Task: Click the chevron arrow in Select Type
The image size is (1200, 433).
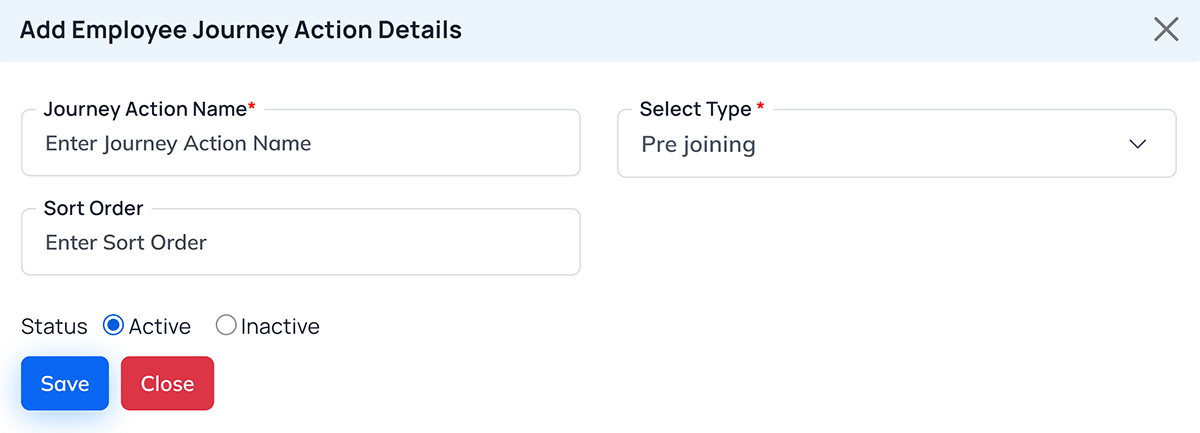Action: pyautogui.click(x=1137, y=144)
